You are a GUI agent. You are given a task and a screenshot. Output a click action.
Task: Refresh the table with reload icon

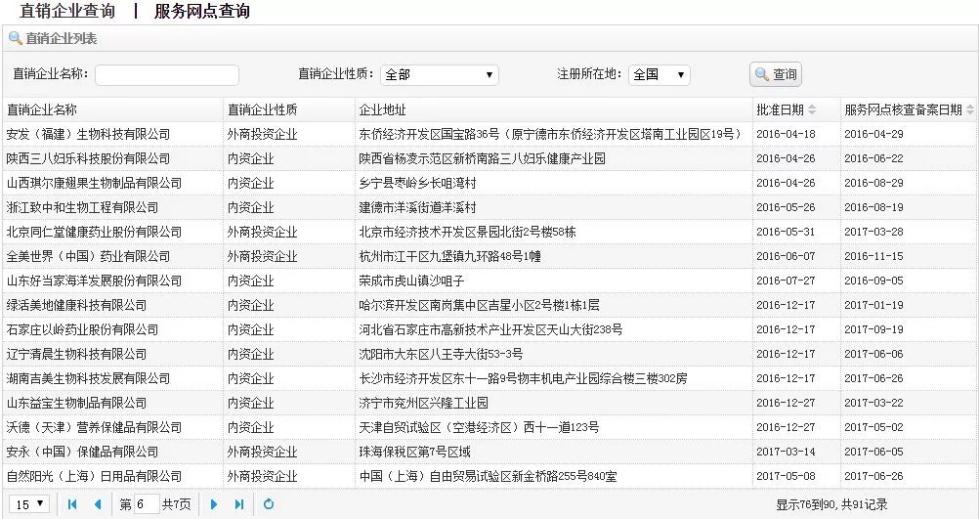[268, 503]
